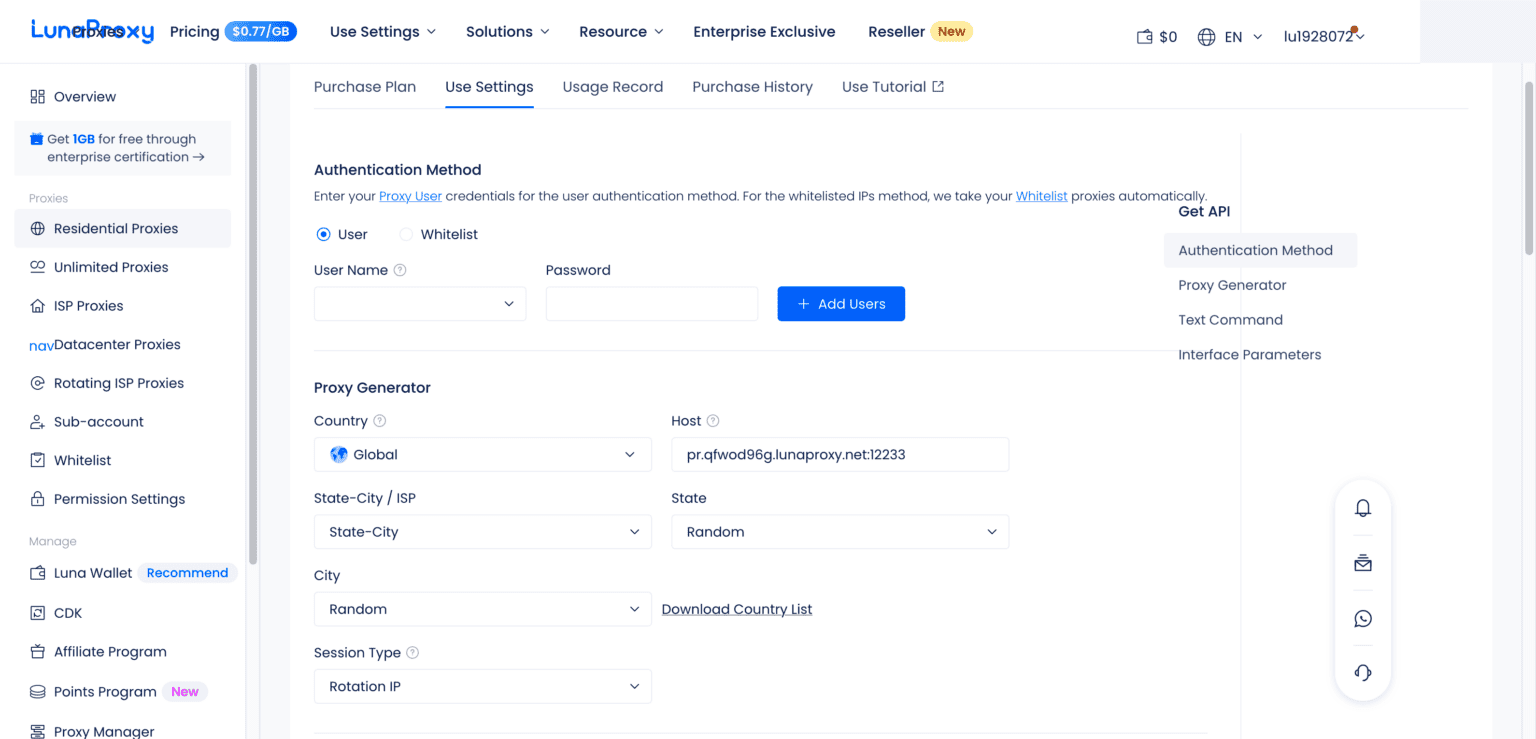Open the Session Type Rotation IP dropdown

pyautogui.click(x=482, y=686)
